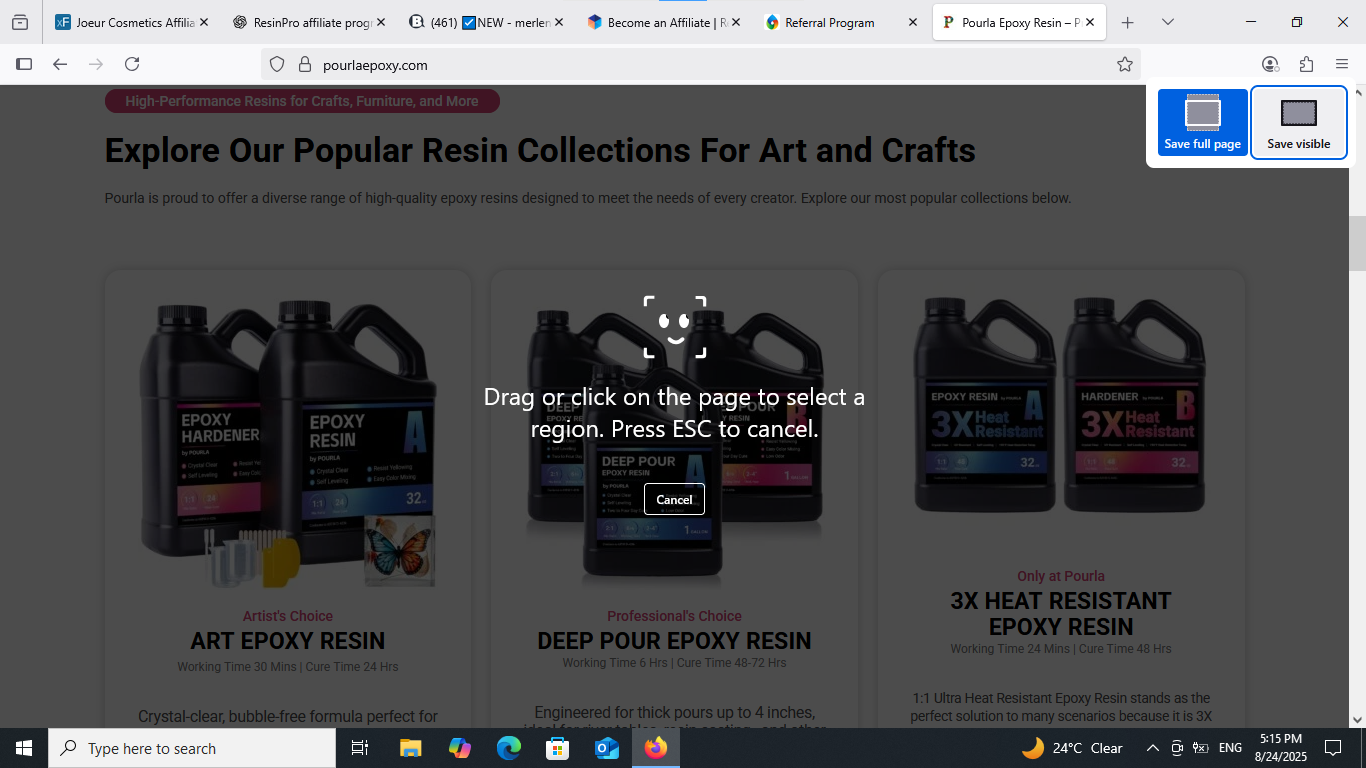The height and width of the screenshot is (768, 1366).
Task: Click the High-Performance Resins pill label
Action: (302, 101)
